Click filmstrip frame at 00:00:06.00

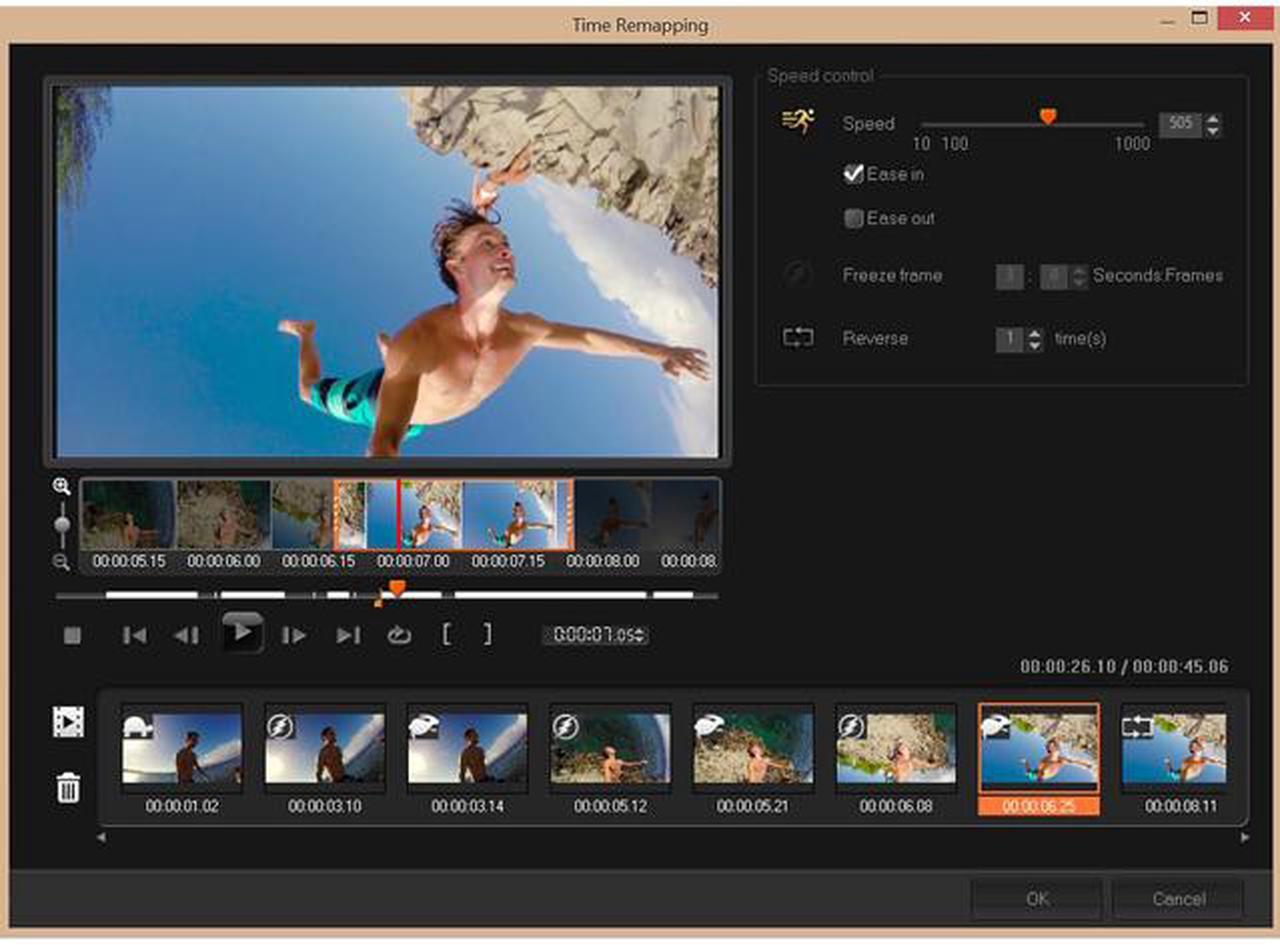pos(223,514)
